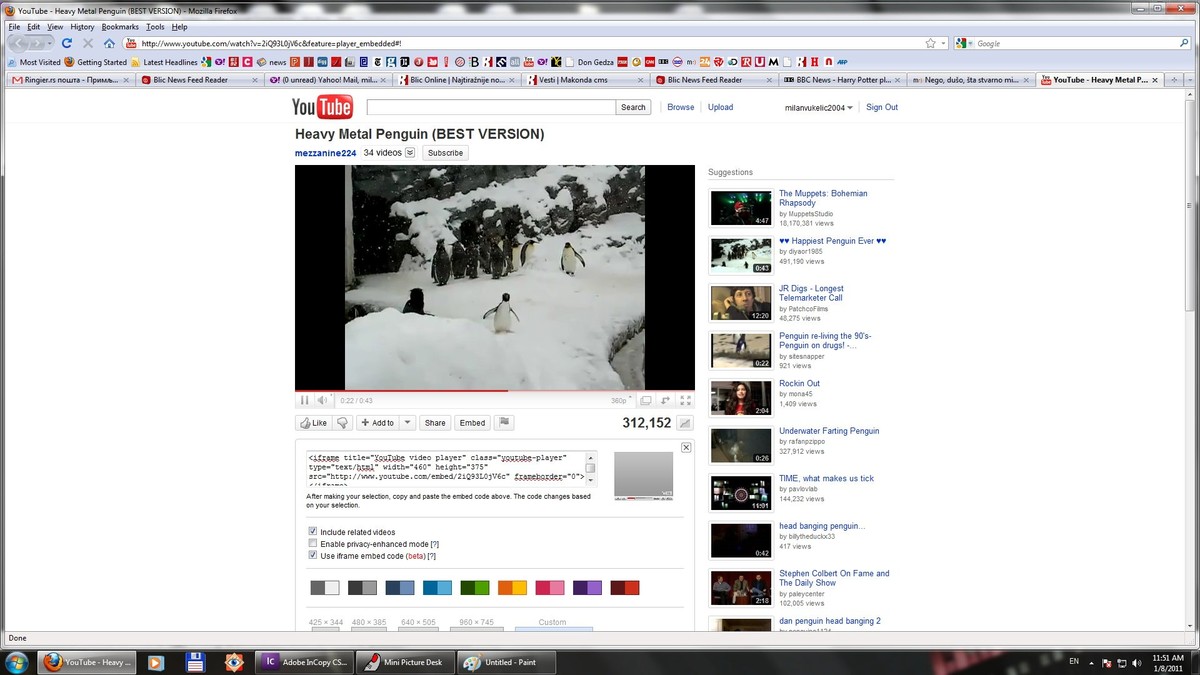The image size is (1200, 675).
Task: Go to YouTube home via the logo
Action: [x=321, y=106]
